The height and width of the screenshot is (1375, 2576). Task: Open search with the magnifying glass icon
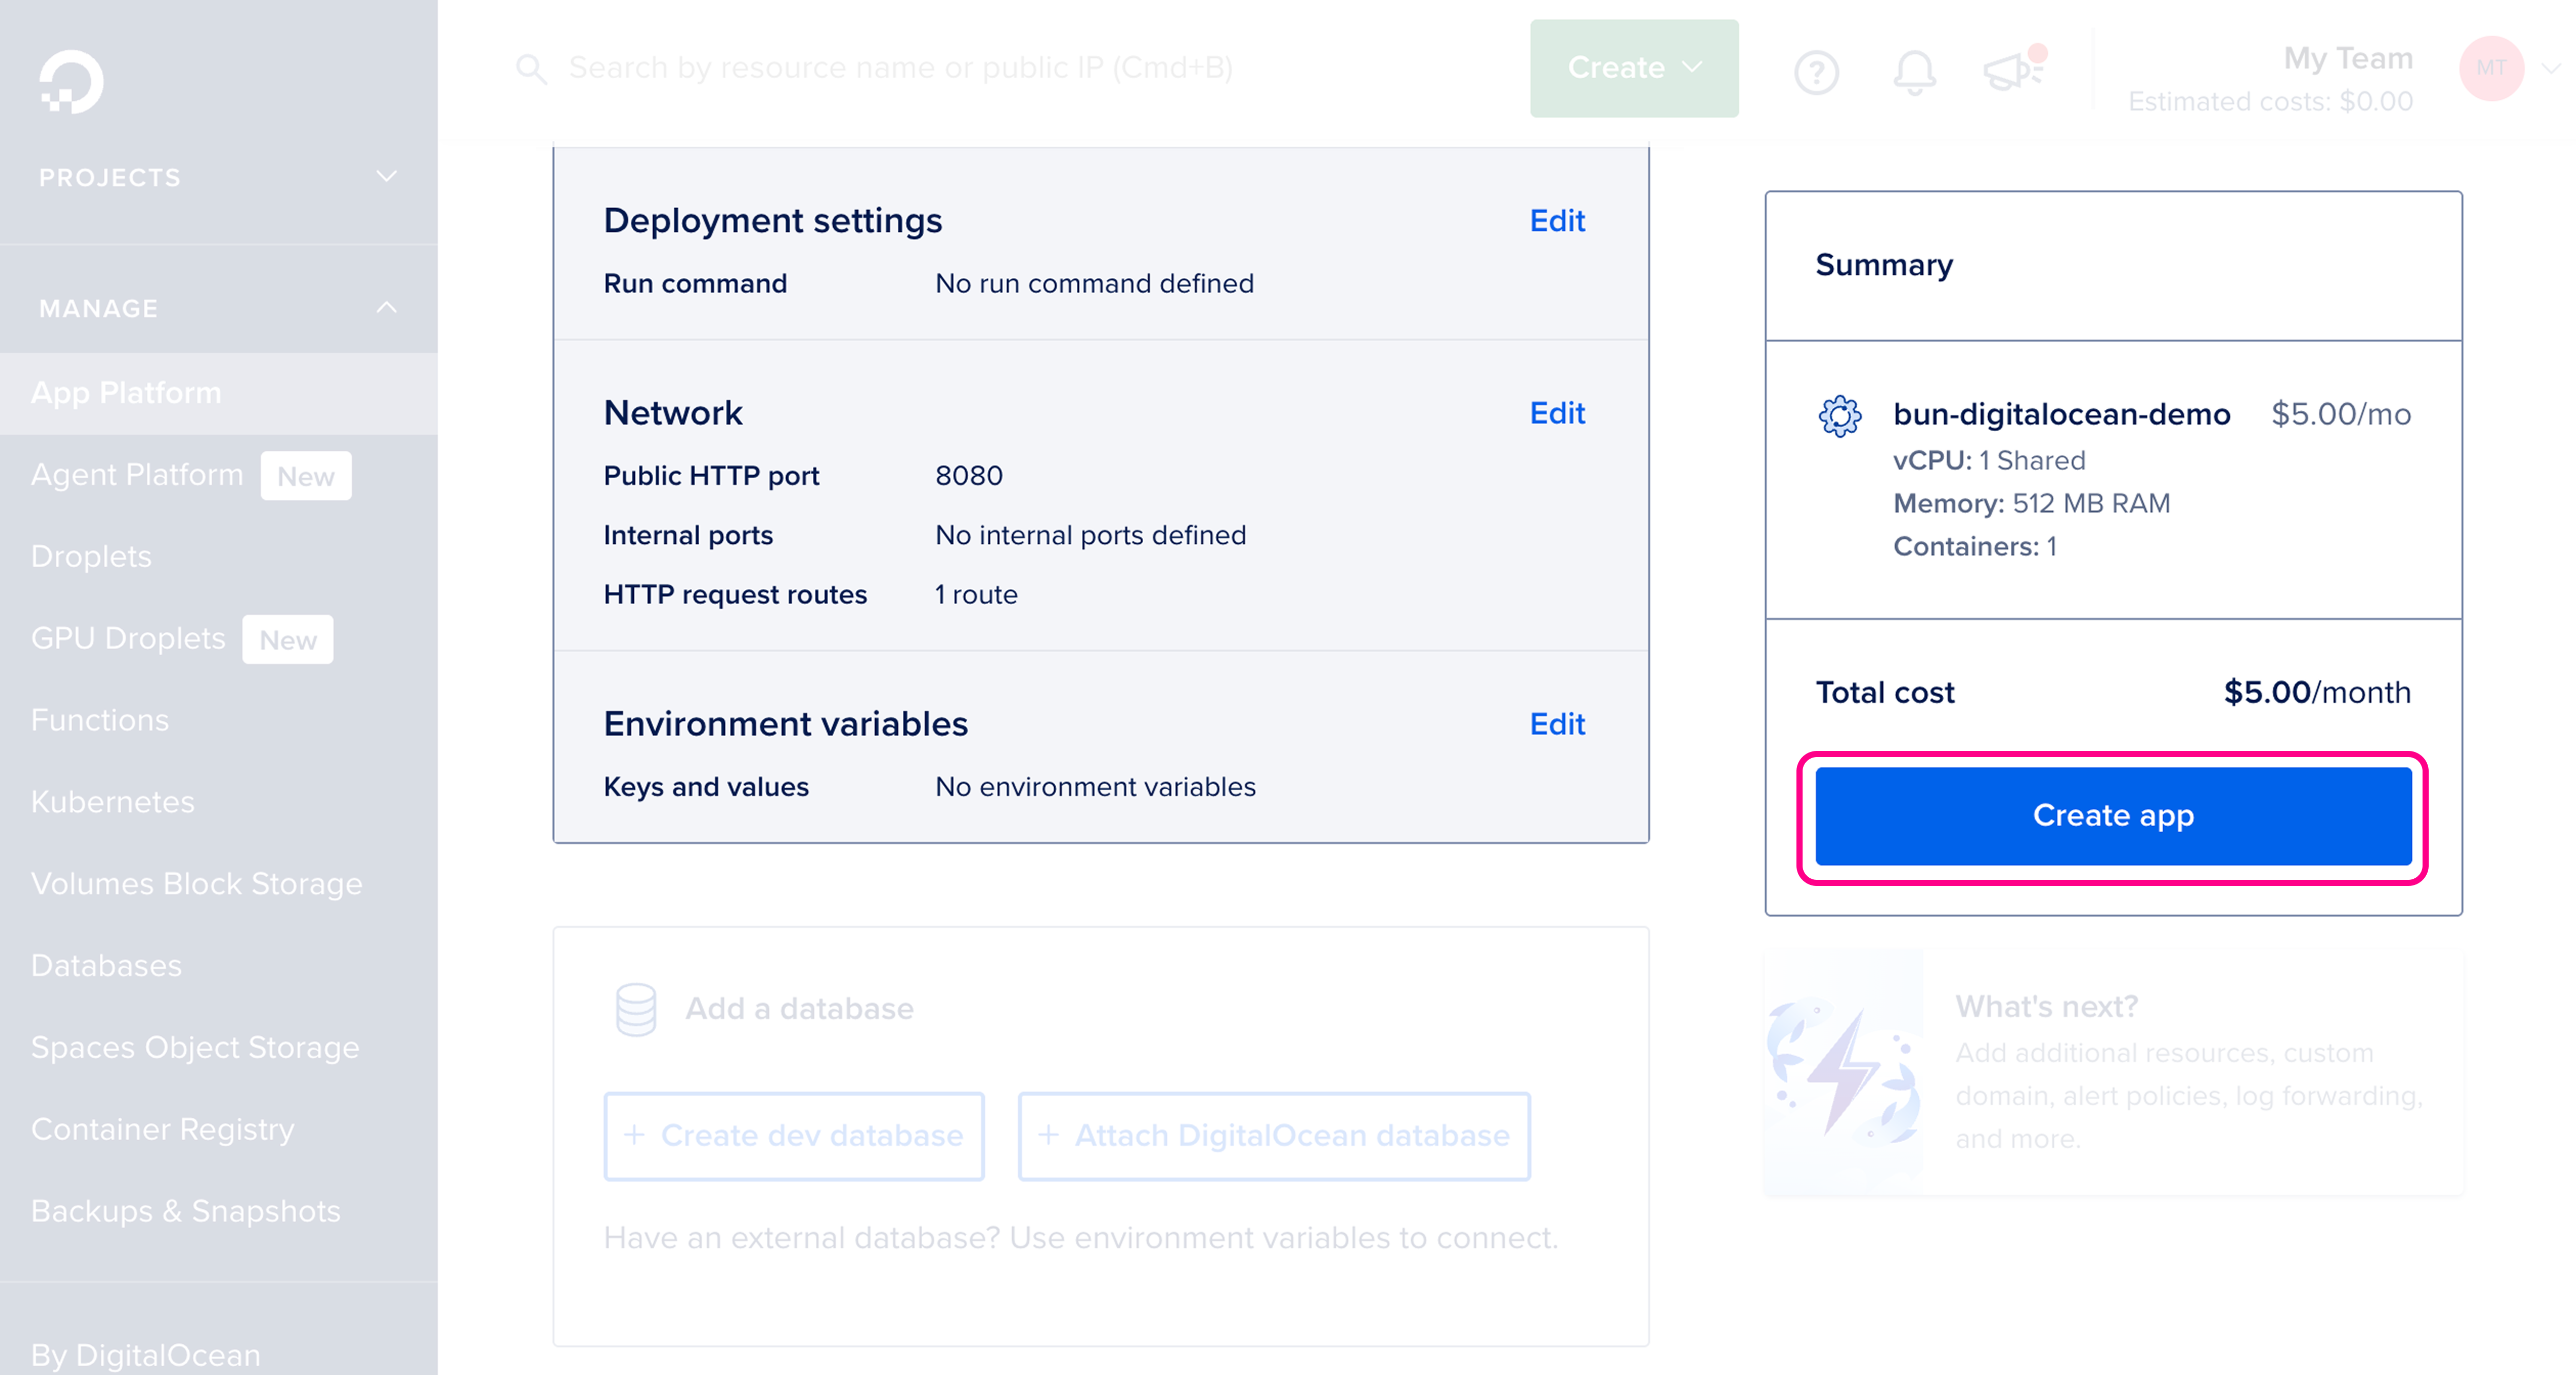tap(533, 68)
